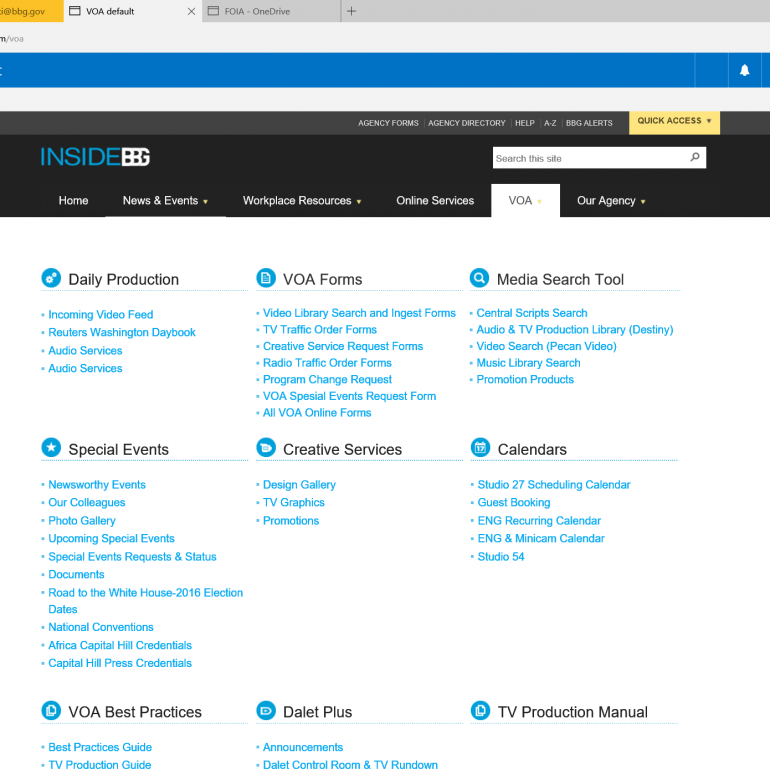Open National Conventions link

(101, 627)
